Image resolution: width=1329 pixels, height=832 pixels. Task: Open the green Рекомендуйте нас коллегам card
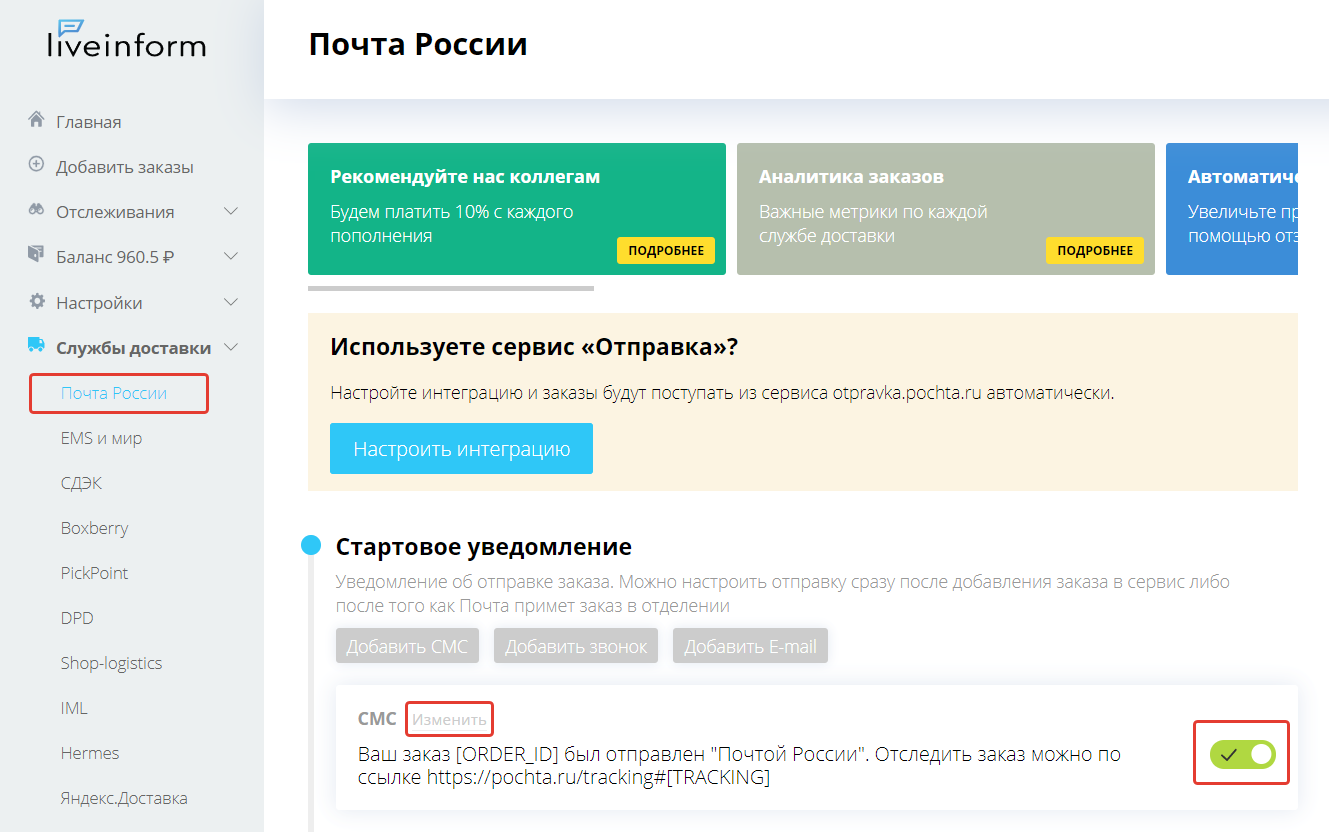[x=517, y=209]
